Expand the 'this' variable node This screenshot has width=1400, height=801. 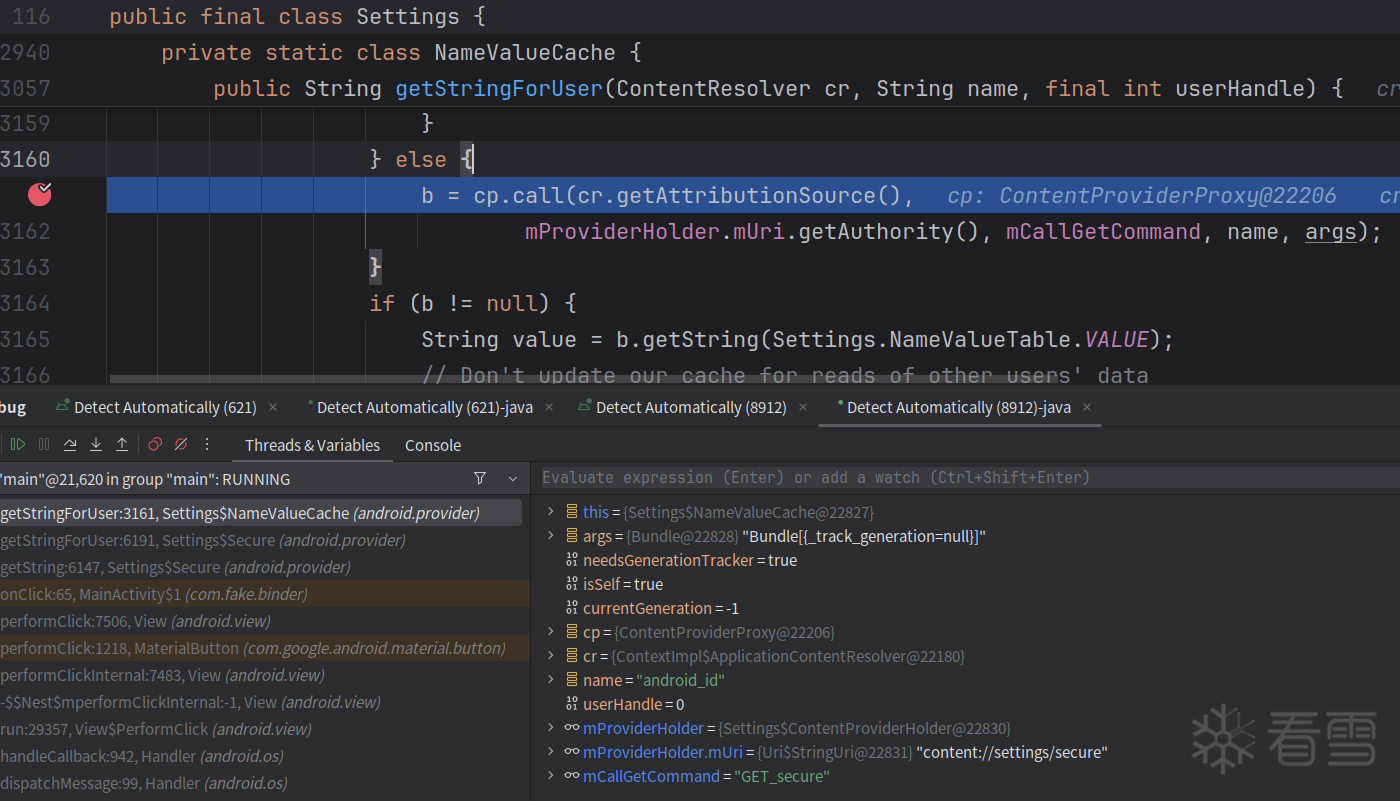549,512
